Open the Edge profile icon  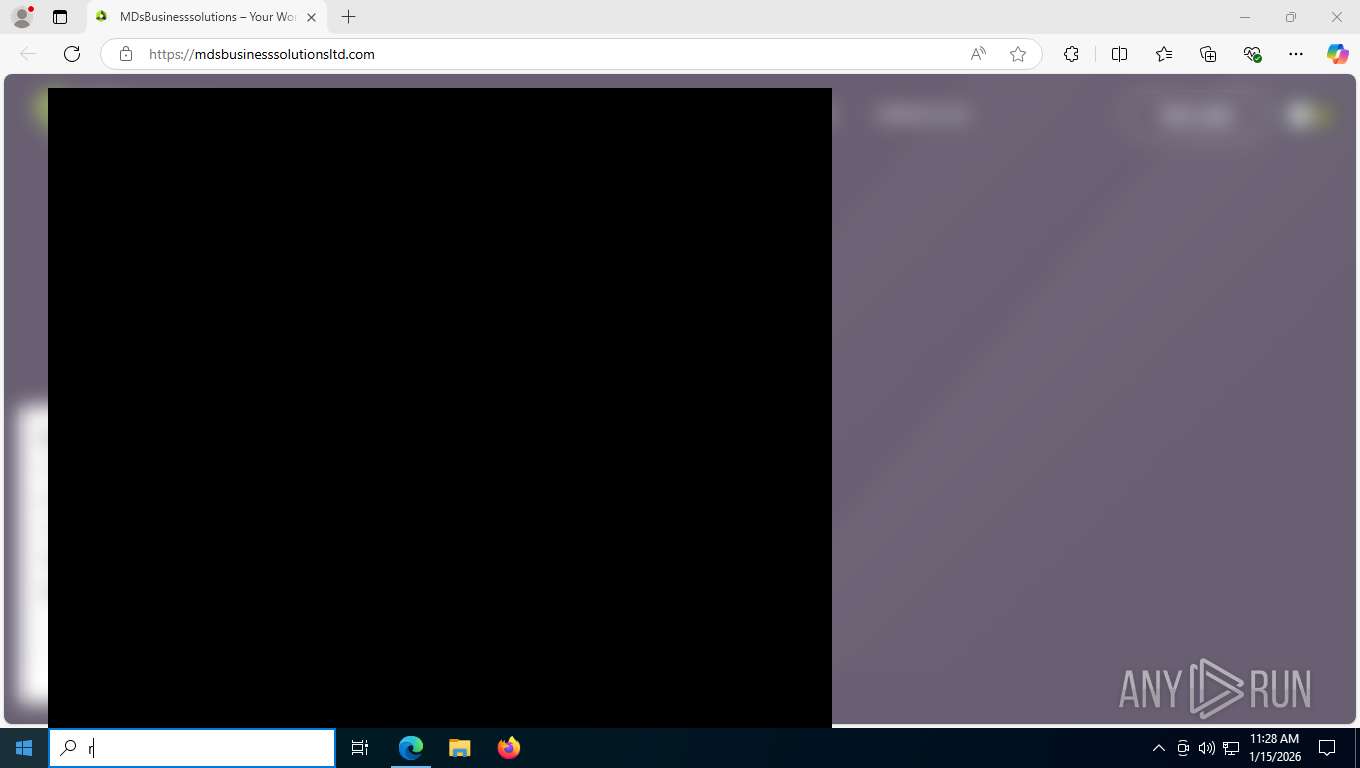point(22,17)
